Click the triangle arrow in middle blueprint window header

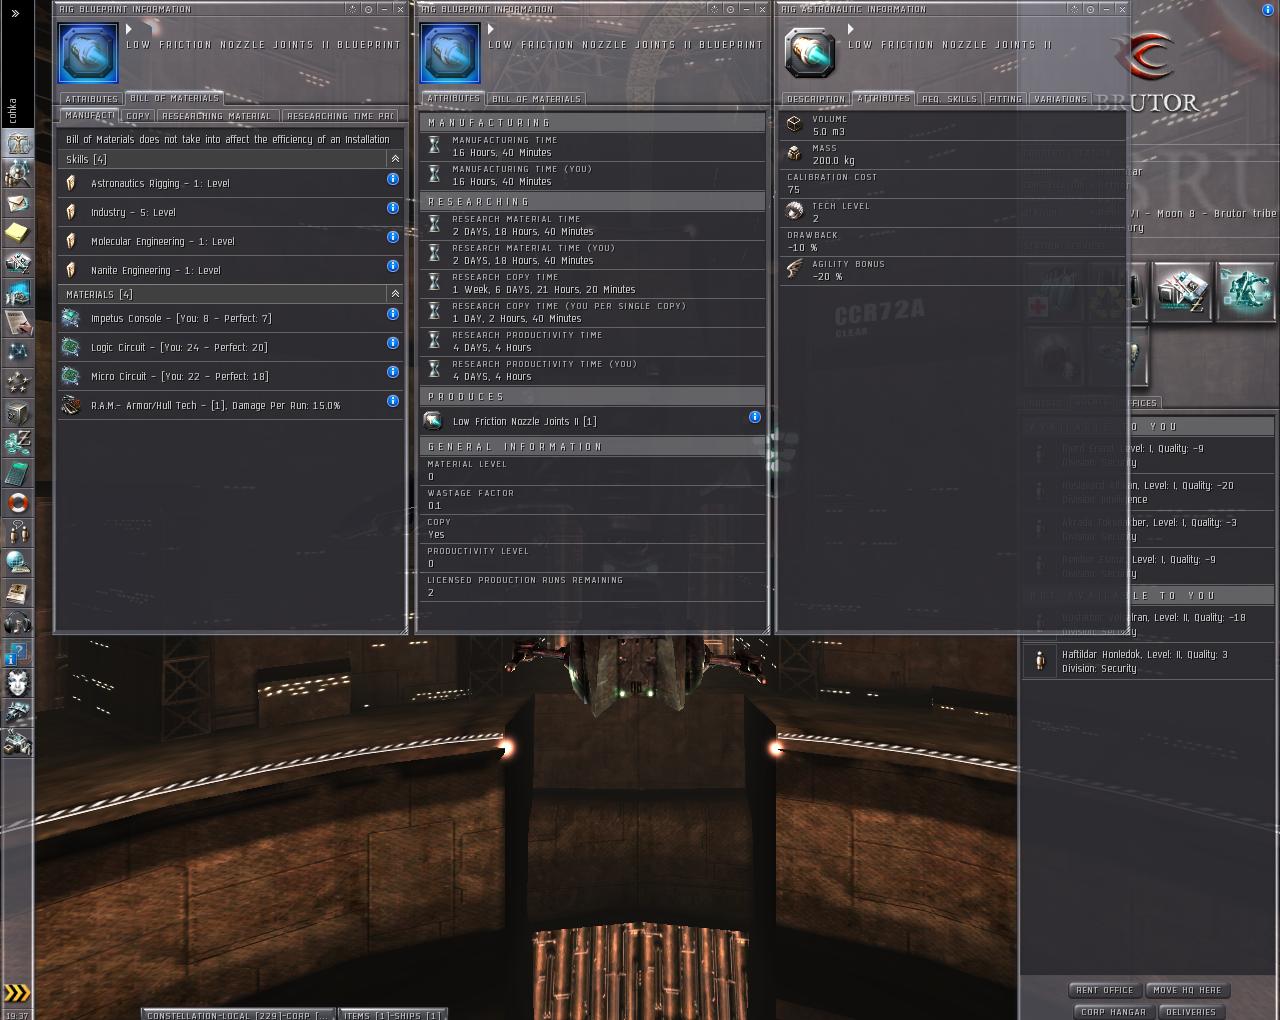tap(490, 30)
